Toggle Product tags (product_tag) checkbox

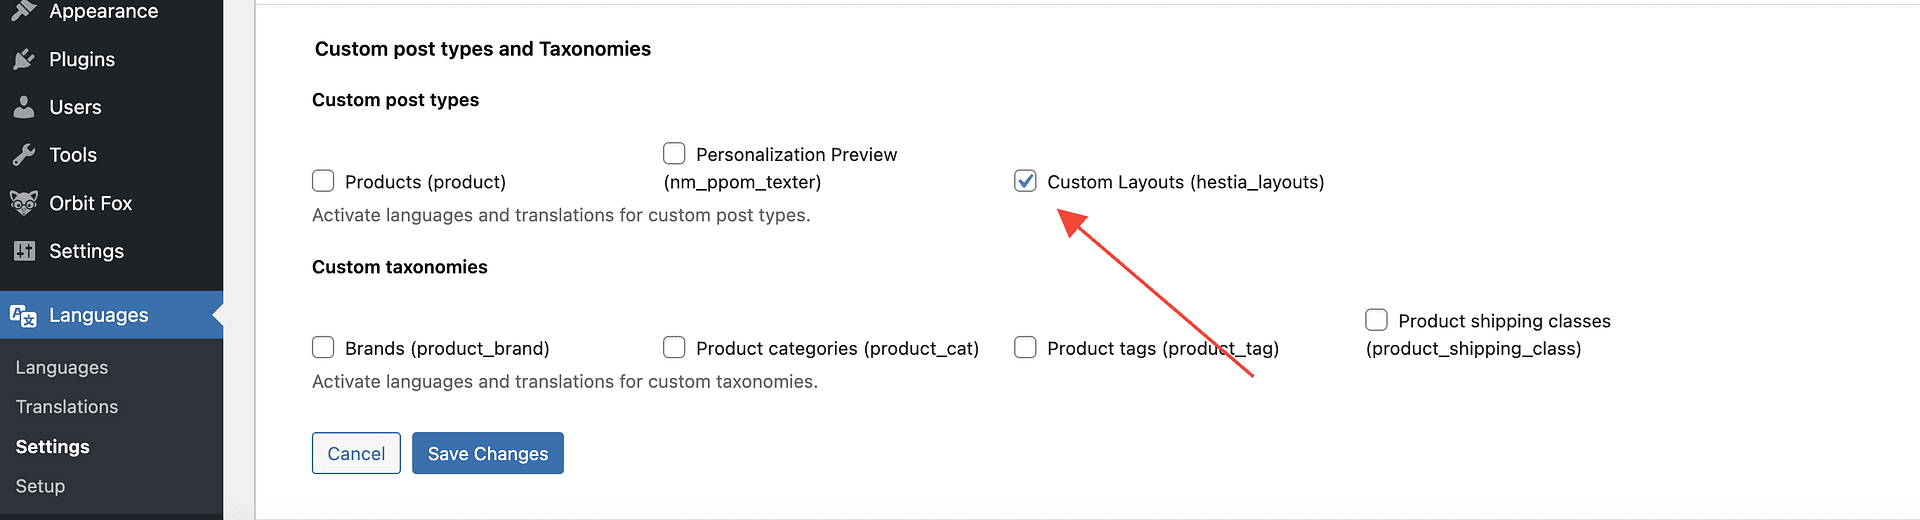1025,347
